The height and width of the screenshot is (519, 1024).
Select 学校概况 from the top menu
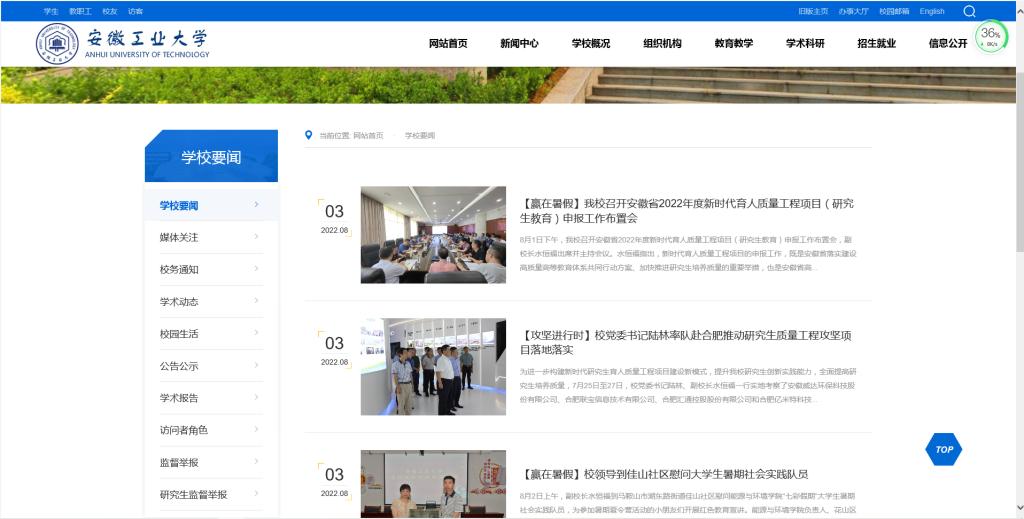click(591, 44)
